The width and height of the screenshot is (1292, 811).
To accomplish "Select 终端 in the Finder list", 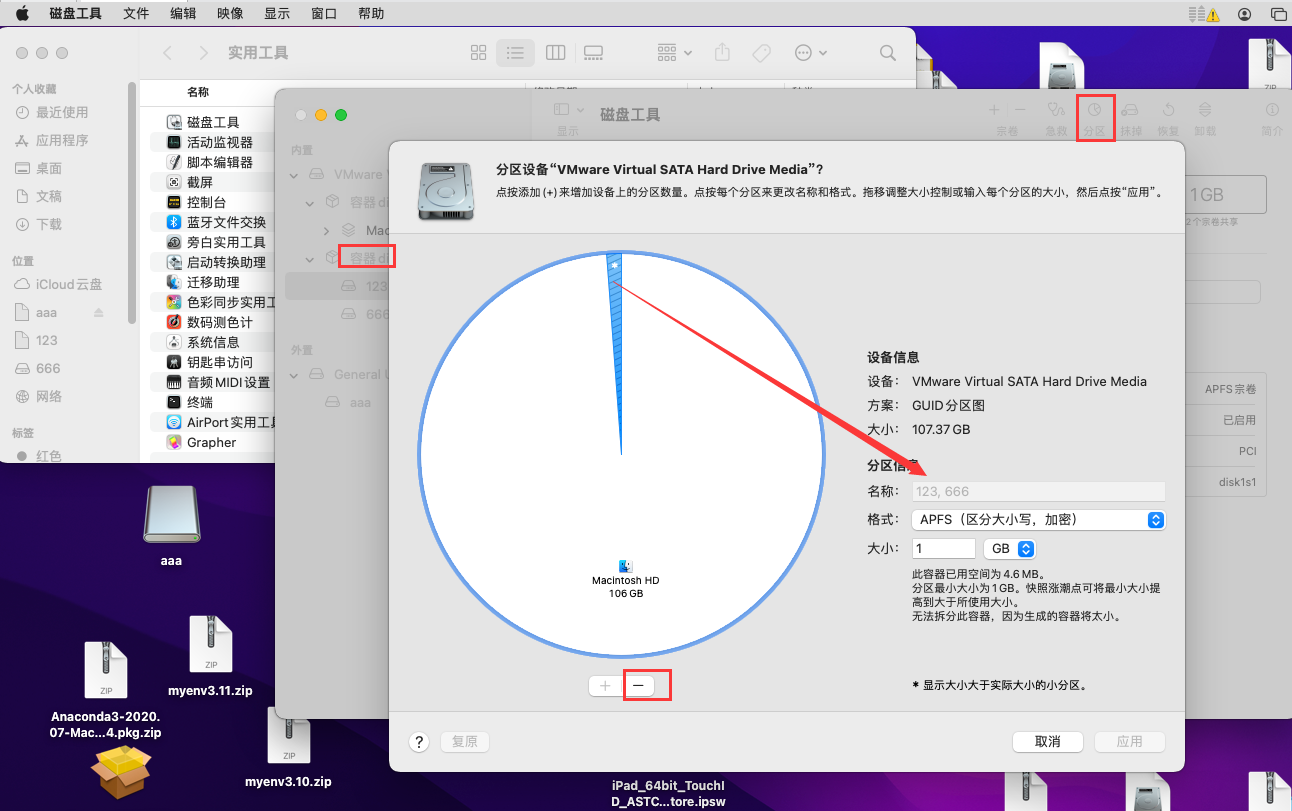I will (200, 402).
